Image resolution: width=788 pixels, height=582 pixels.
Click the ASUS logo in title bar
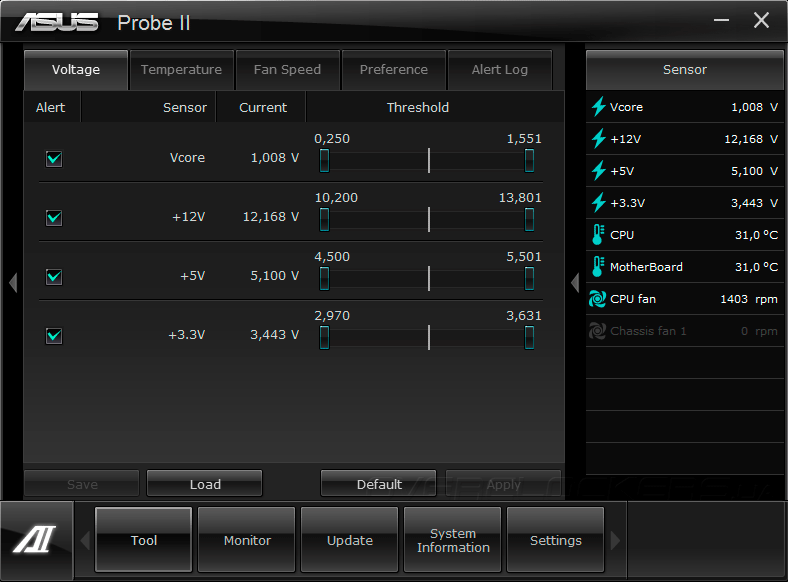[x=57, y=23]
